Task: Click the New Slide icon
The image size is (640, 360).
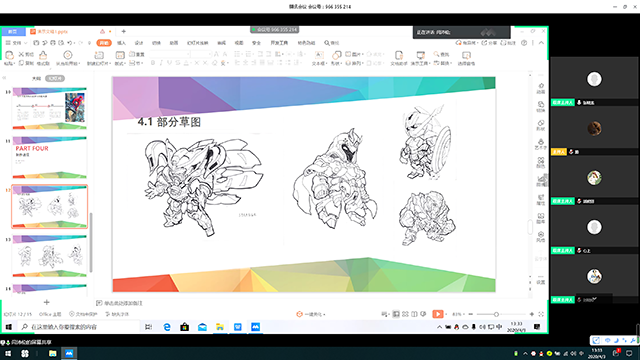Action: [x=99, y=55]
